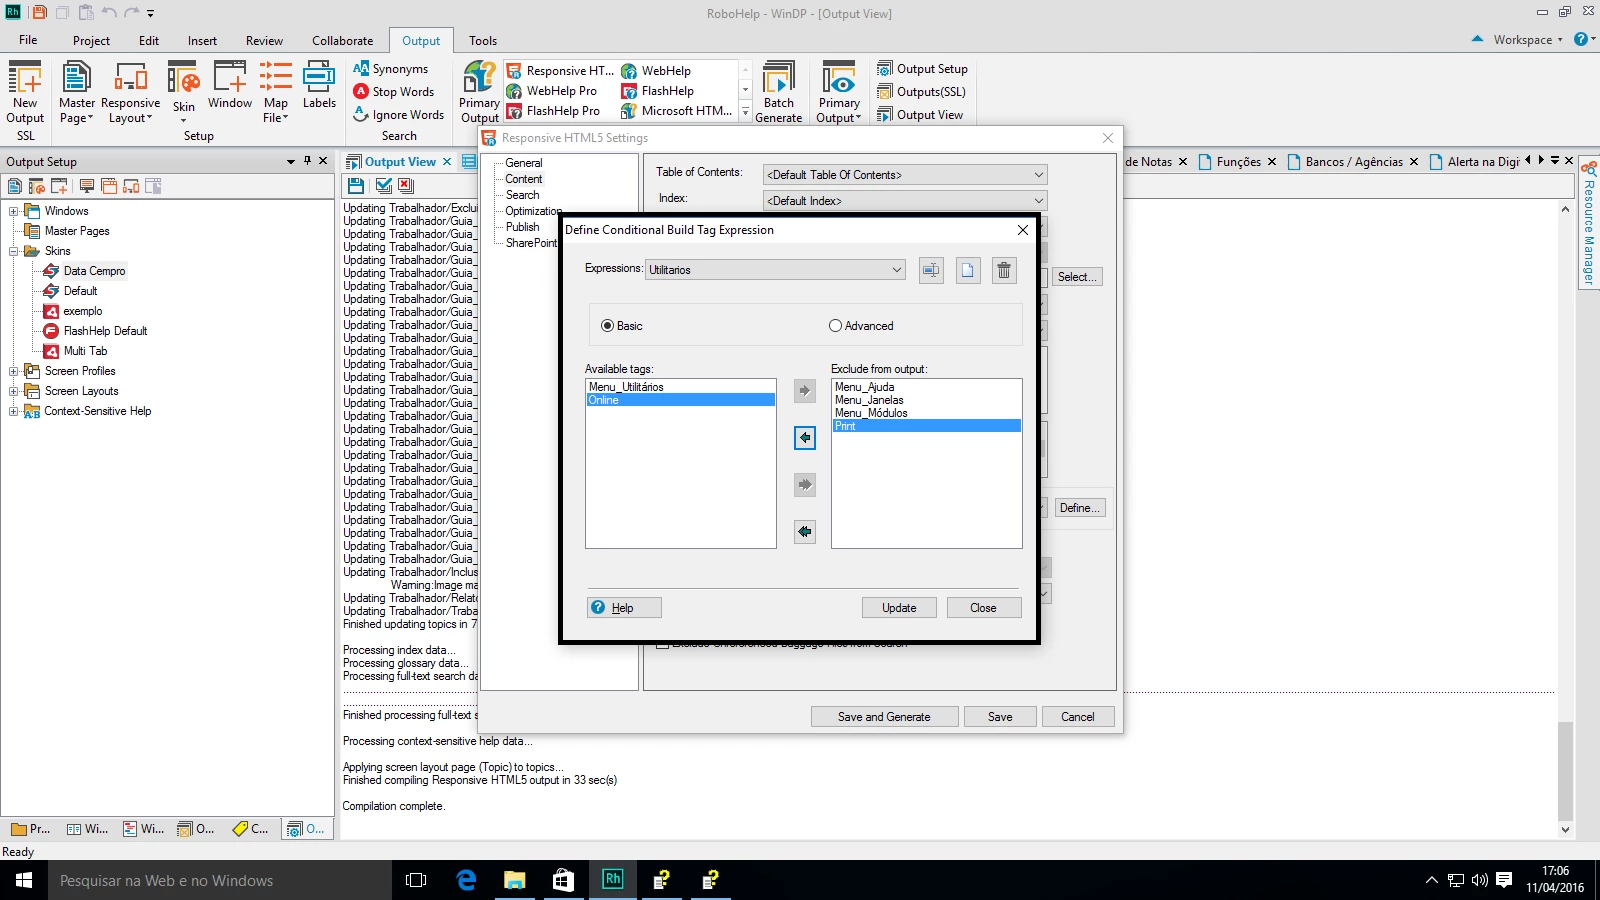This screenshot has width=1600, height=900.
Task: Expand the Context-Sensitive Help folder
Action: [x=14, y=411]
